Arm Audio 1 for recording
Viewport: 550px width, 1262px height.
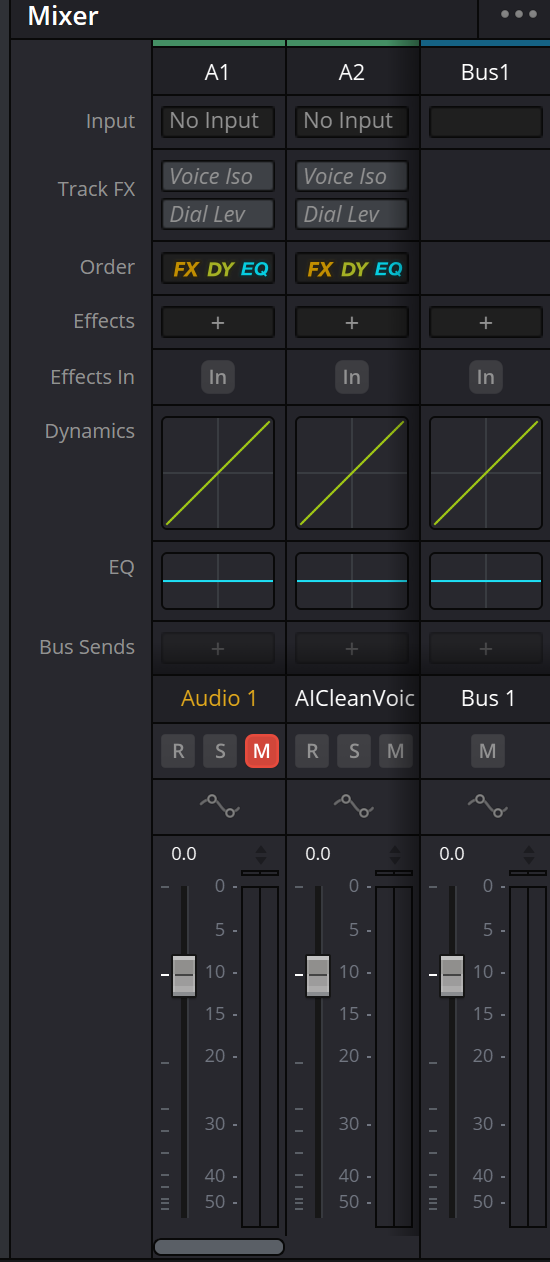click(x=178, y=751)
